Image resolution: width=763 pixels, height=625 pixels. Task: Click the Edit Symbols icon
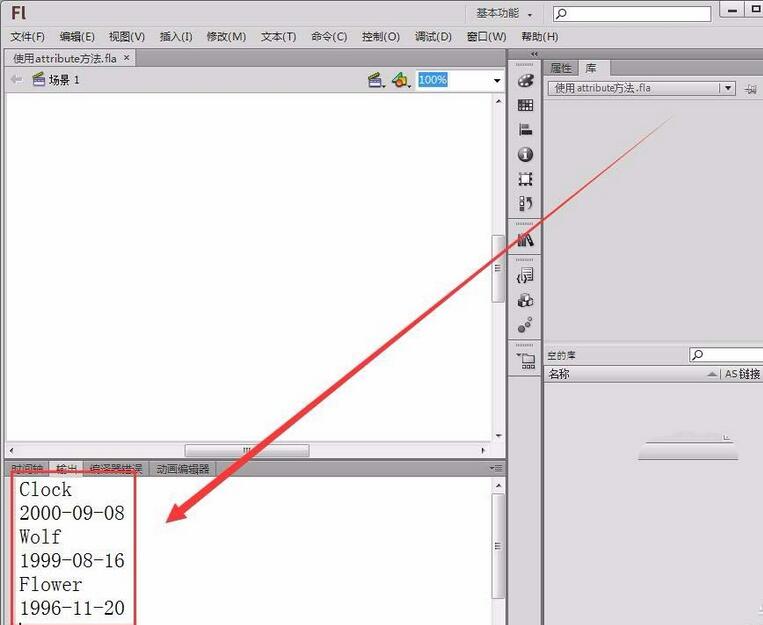(400, 80)
